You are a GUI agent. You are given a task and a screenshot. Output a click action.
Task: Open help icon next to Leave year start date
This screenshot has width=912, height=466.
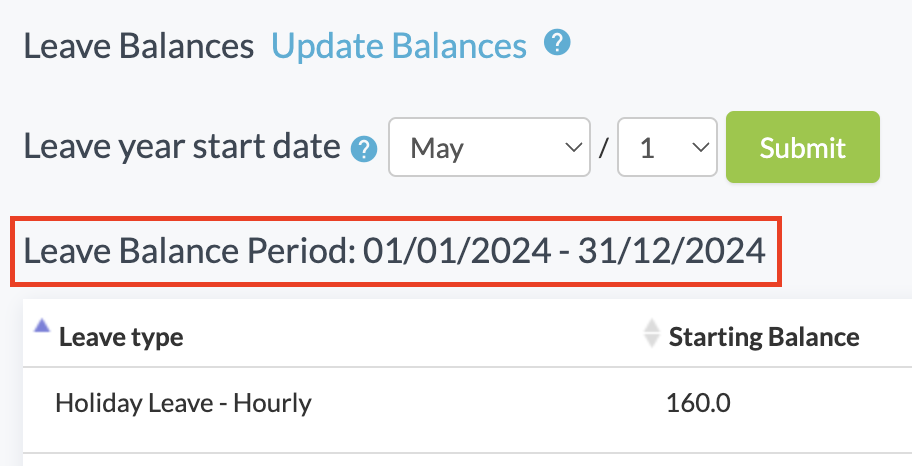click(364, 149)
